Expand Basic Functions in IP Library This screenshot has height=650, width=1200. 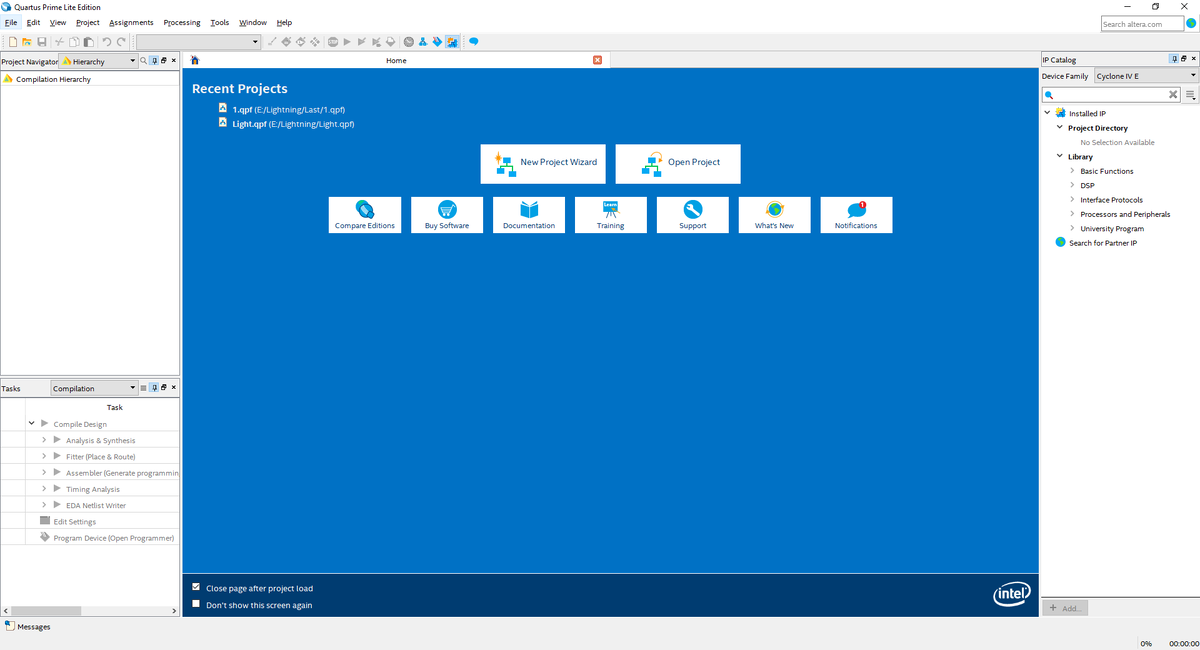pos(1072,171)
